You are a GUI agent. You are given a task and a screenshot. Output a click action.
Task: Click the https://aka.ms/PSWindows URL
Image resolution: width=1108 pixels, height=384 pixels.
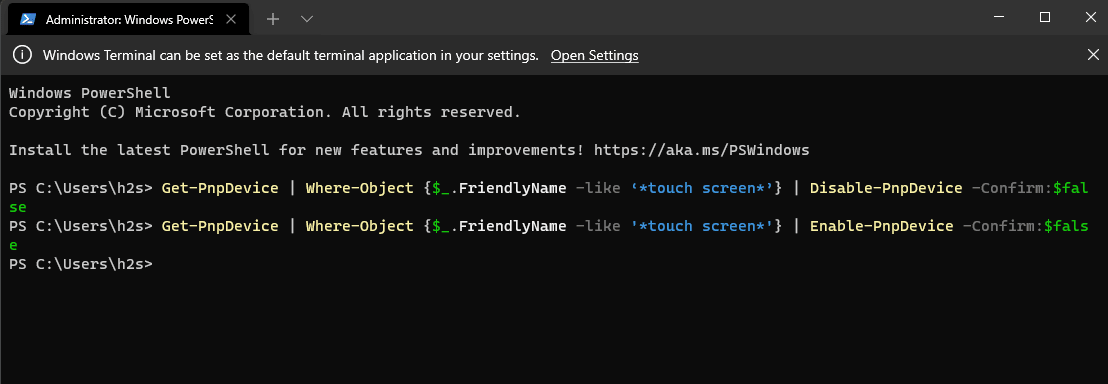[x=701, y=150]
